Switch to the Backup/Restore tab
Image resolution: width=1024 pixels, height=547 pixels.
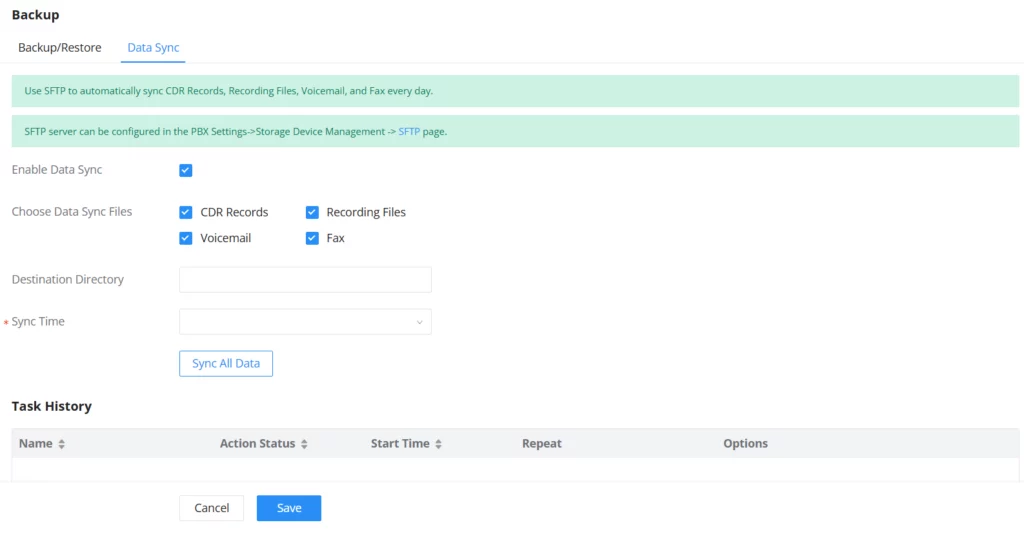(59, 48)
